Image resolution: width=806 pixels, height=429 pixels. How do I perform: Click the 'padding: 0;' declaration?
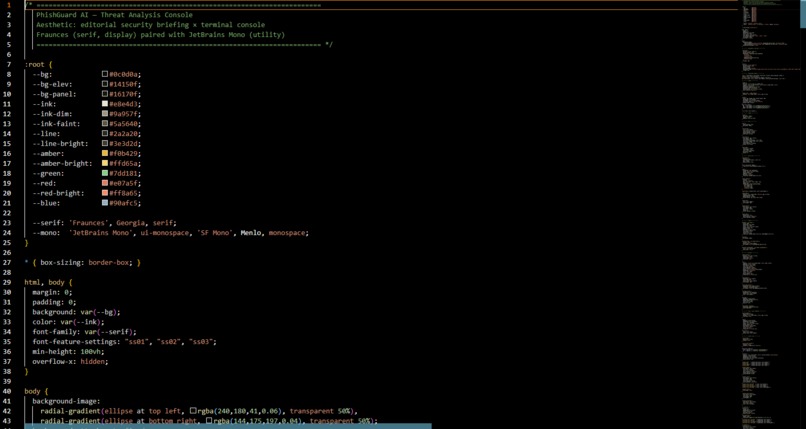[x=54, y=302]
